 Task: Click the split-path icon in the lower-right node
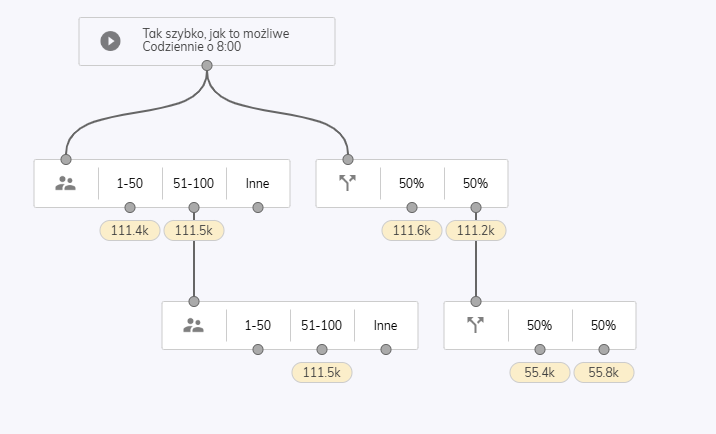(x=475, y=325)
